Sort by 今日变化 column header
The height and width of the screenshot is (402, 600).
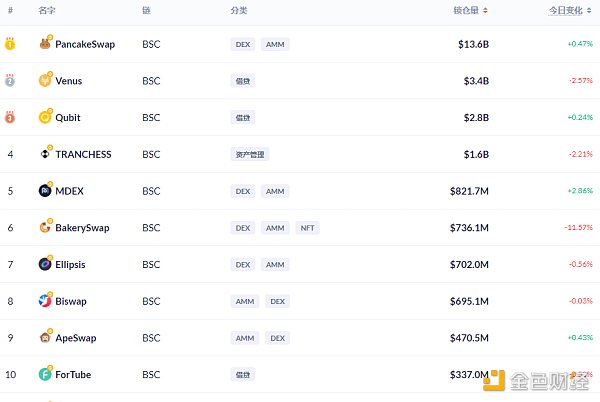point(570,10)
